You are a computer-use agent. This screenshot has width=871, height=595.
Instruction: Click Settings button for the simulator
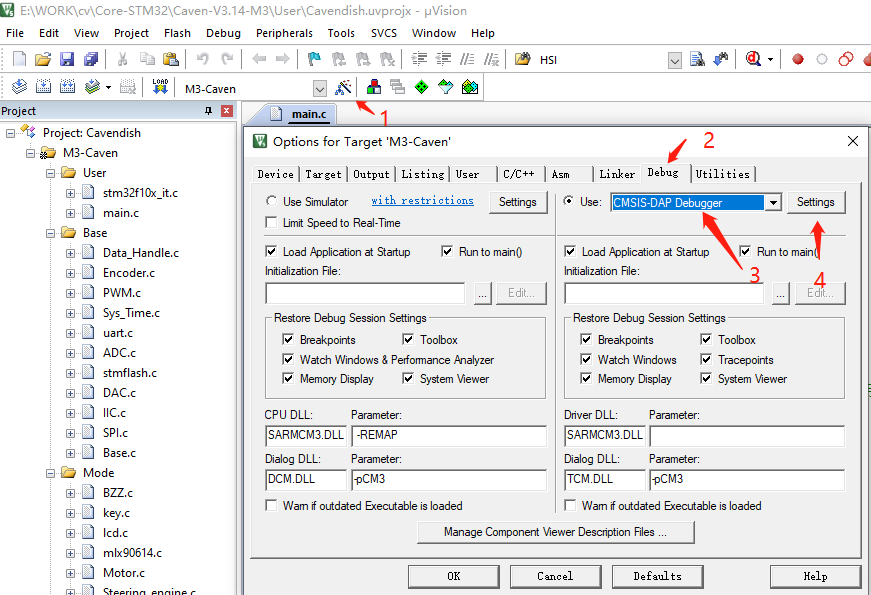tap(518, 202)
